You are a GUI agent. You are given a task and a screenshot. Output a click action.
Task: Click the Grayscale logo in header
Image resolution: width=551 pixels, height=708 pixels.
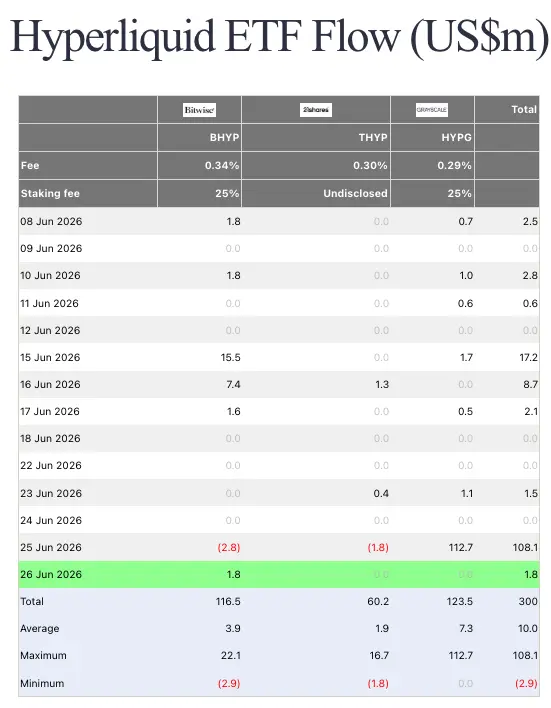click(x=432, y=110)
